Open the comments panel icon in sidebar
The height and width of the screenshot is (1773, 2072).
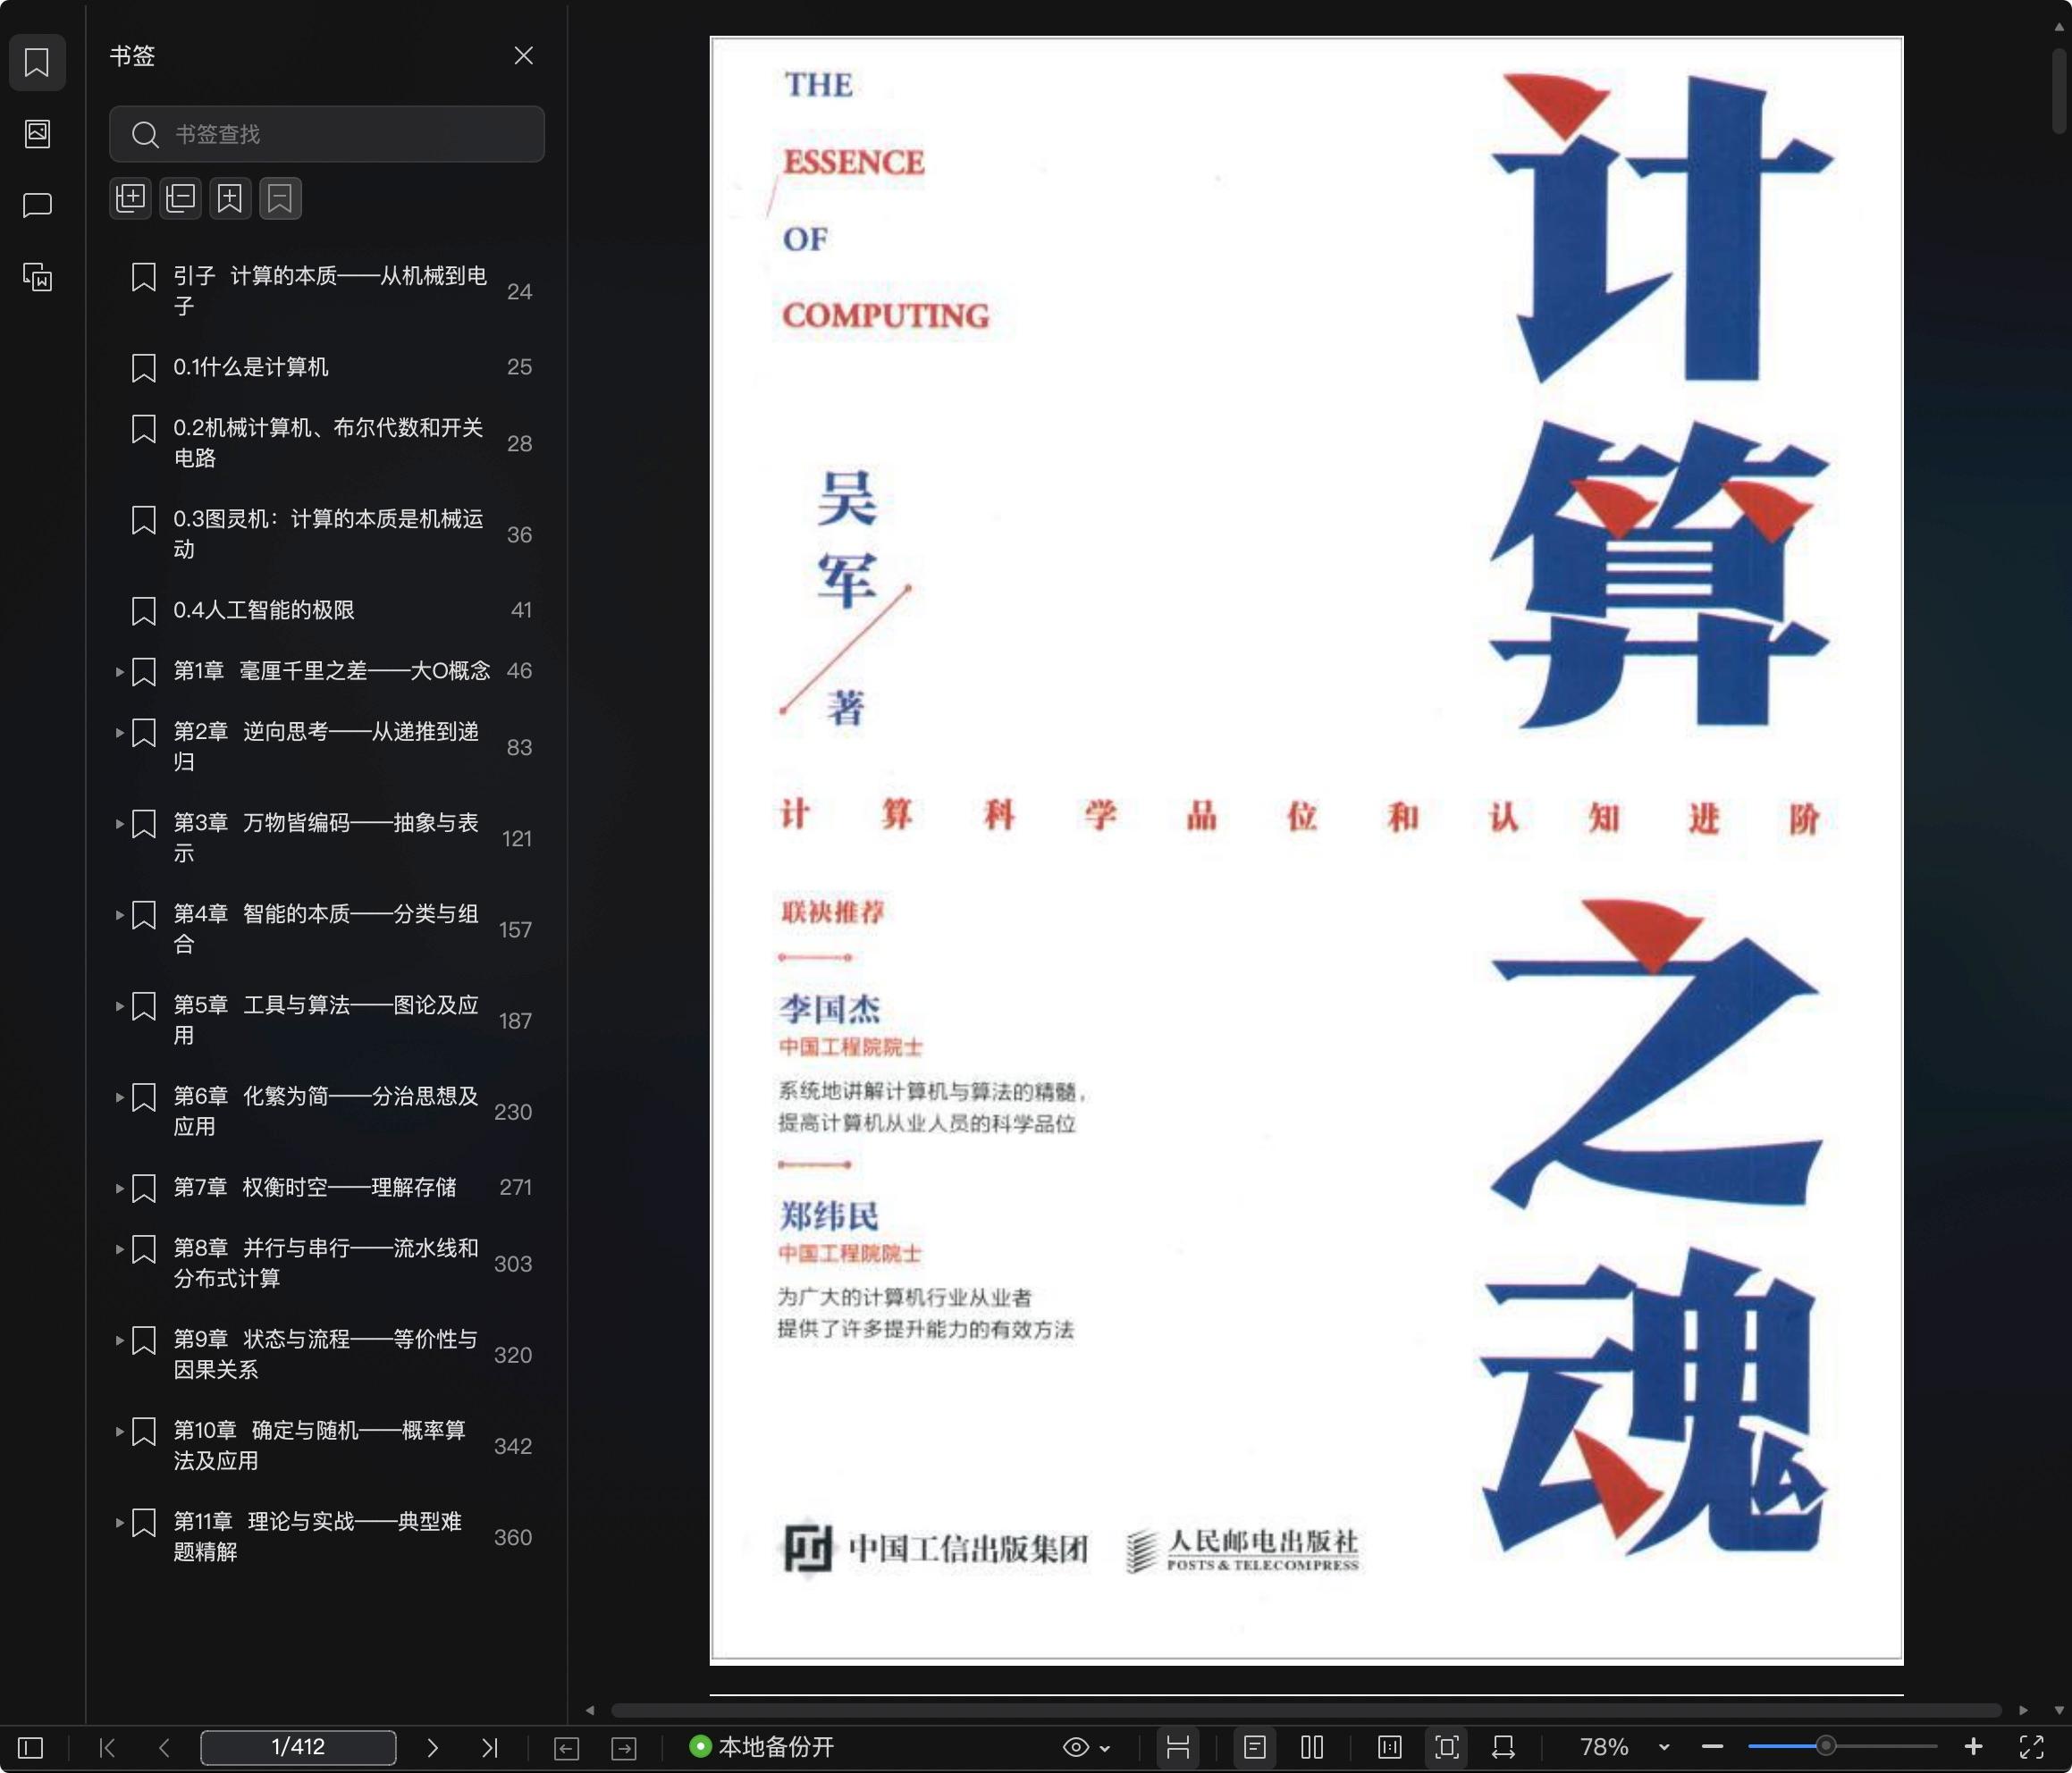pos(37,205)
